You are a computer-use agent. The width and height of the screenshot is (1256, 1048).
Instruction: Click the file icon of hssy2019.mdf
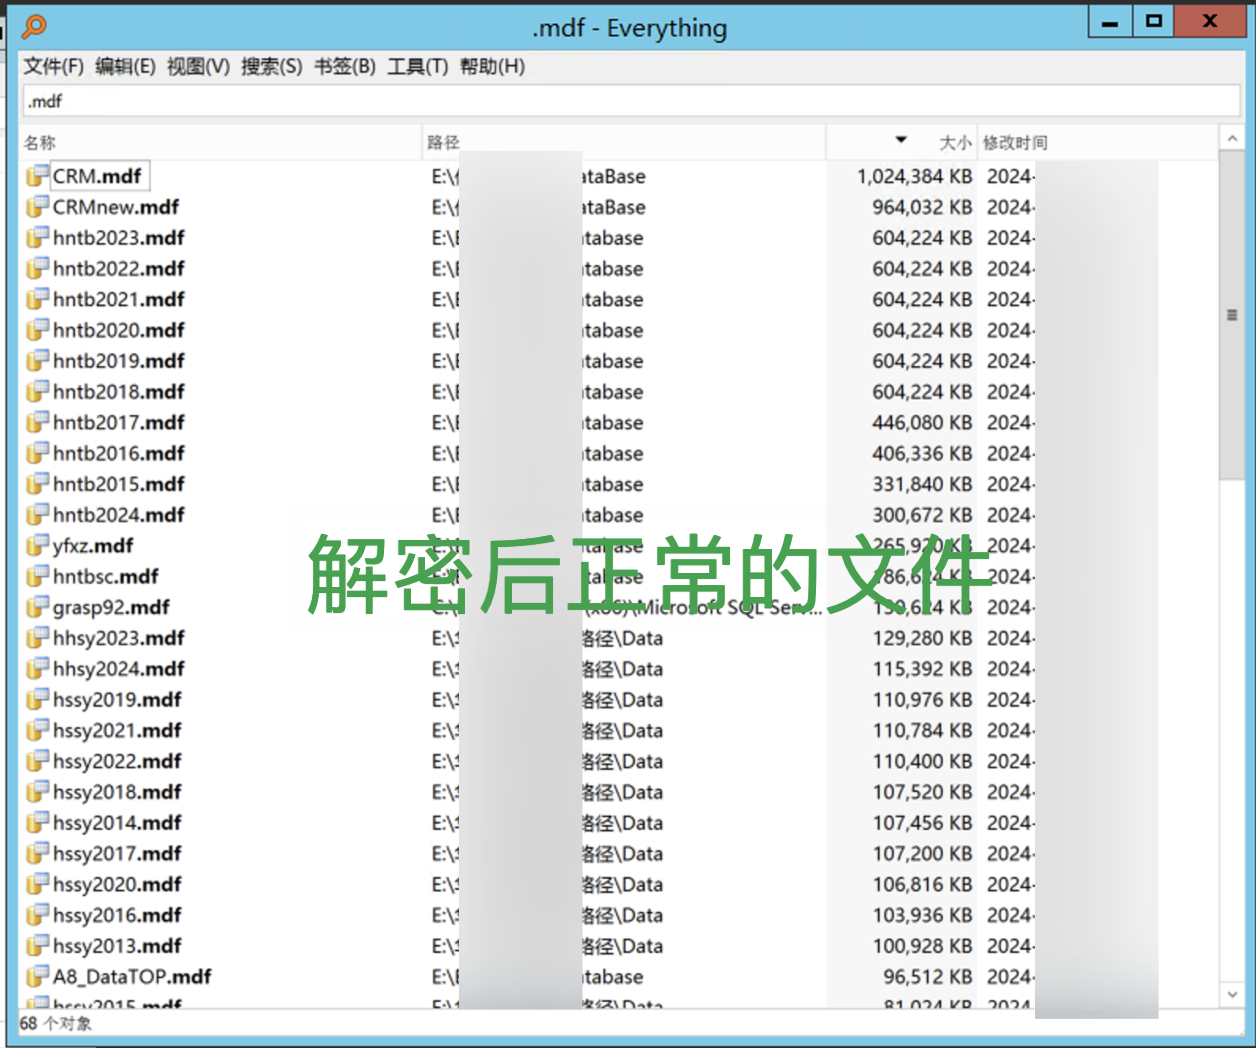point(37,700)
